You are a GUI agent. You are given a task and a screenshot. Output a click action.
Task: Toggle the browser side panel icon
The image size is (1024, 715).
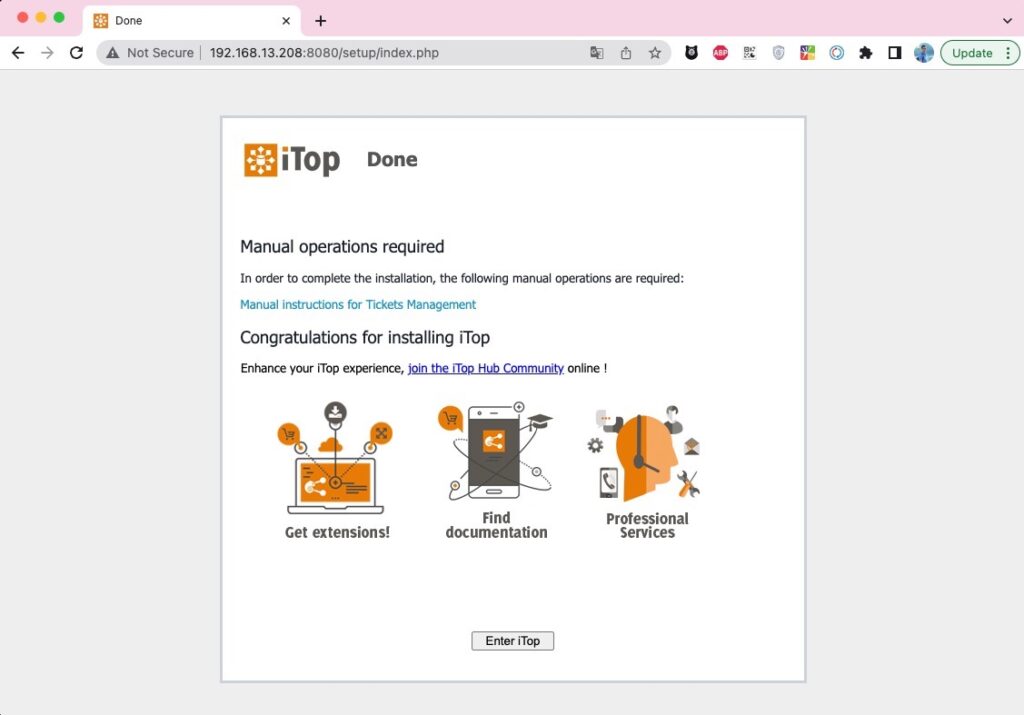[x=895, y=53]
